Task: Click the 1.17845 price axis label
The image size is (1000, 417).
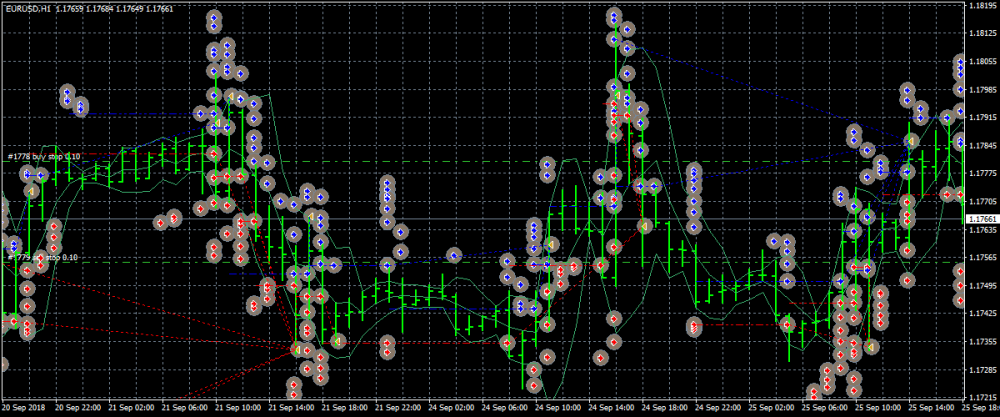Action: click(x=981, y=146)
